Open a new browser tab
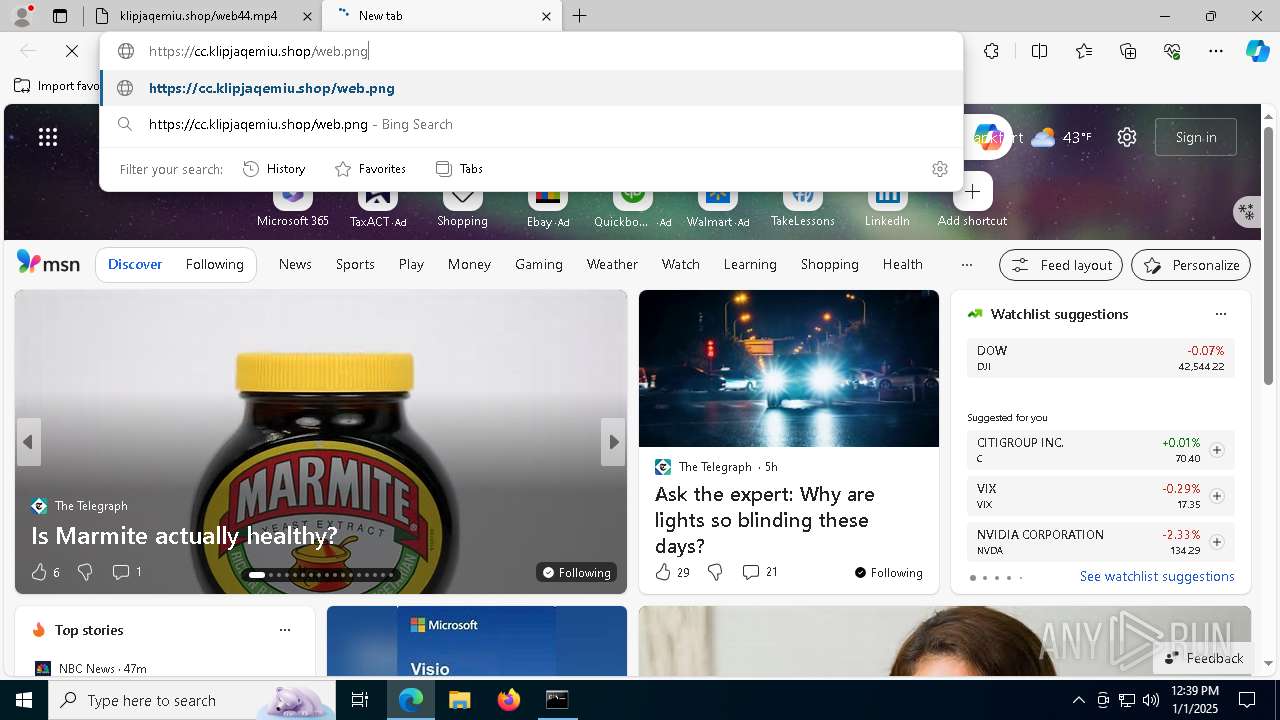1280x720 pixels. click(x=579, y=16)
